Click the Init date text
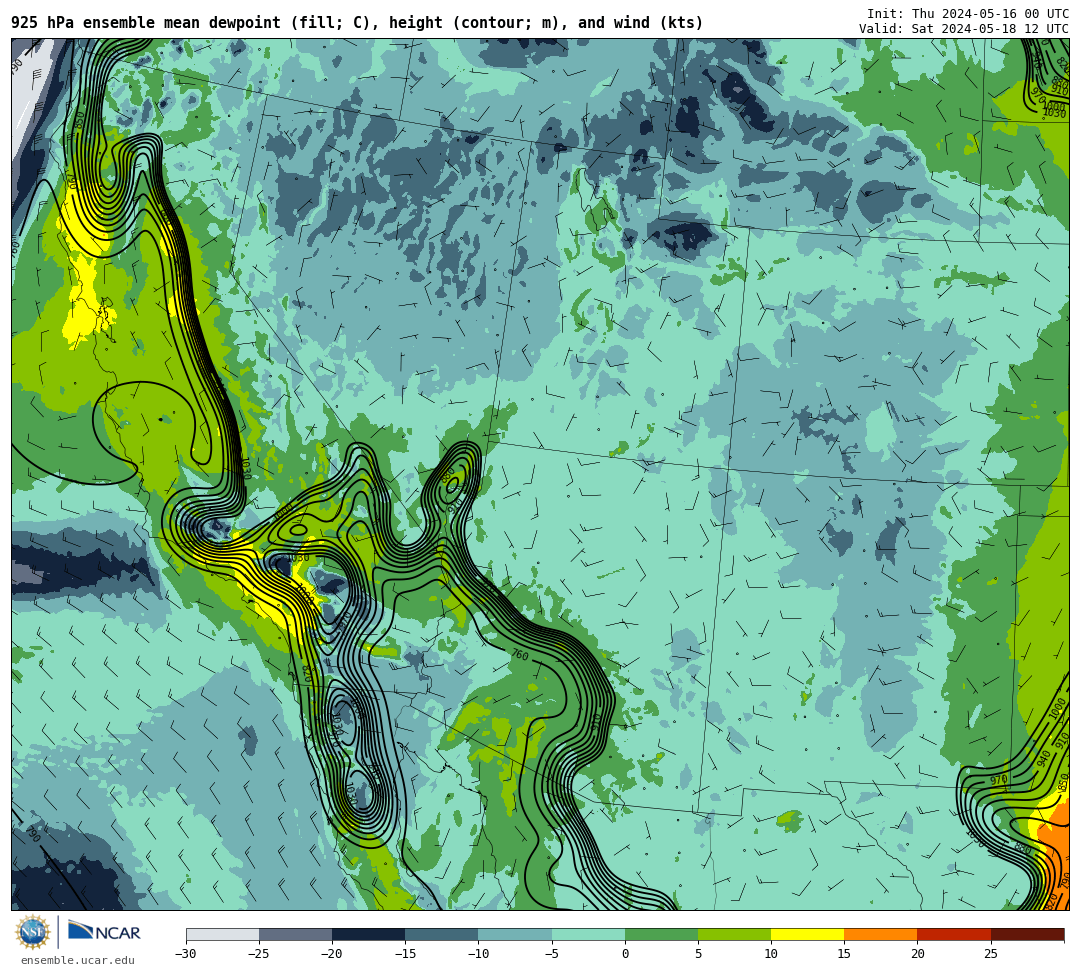This screenshot has width=1080, height=973. coord(968,14)
